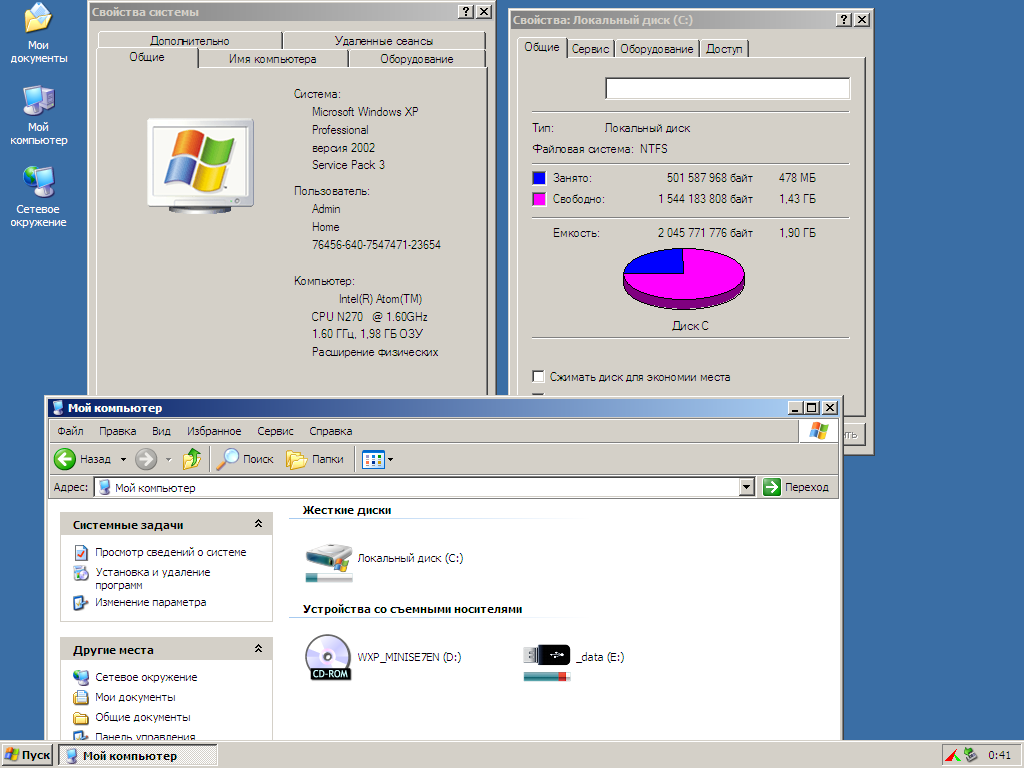Open the Views dropdown arrow
This screenshot has height=768, width=1024.
click(x=391, y=459)
